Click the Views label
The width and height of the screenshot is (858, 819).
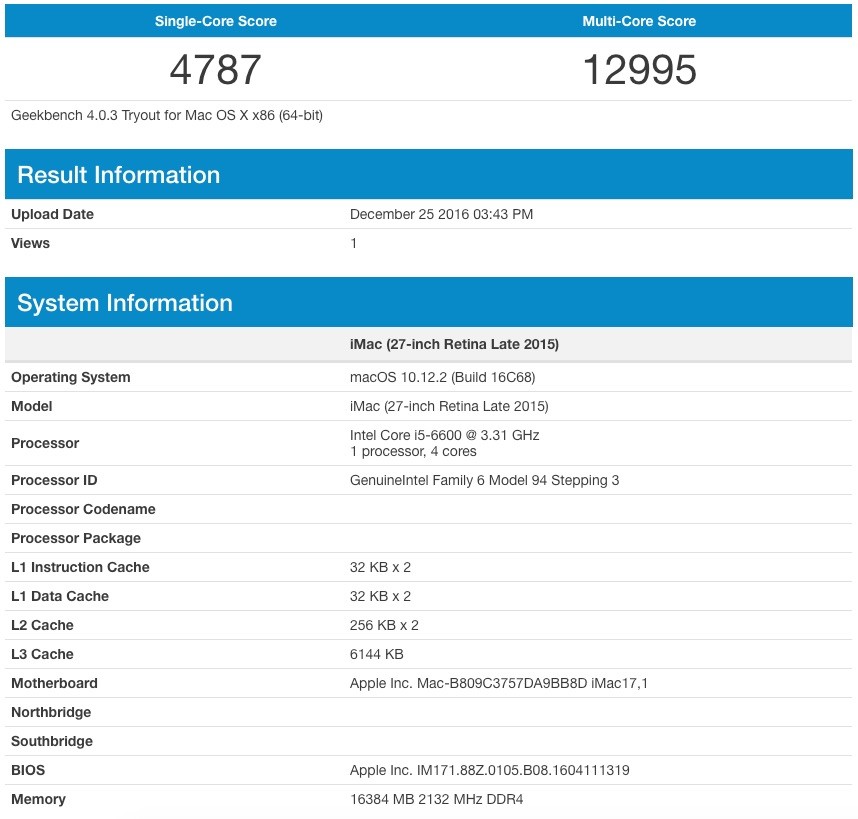(31, 243)
